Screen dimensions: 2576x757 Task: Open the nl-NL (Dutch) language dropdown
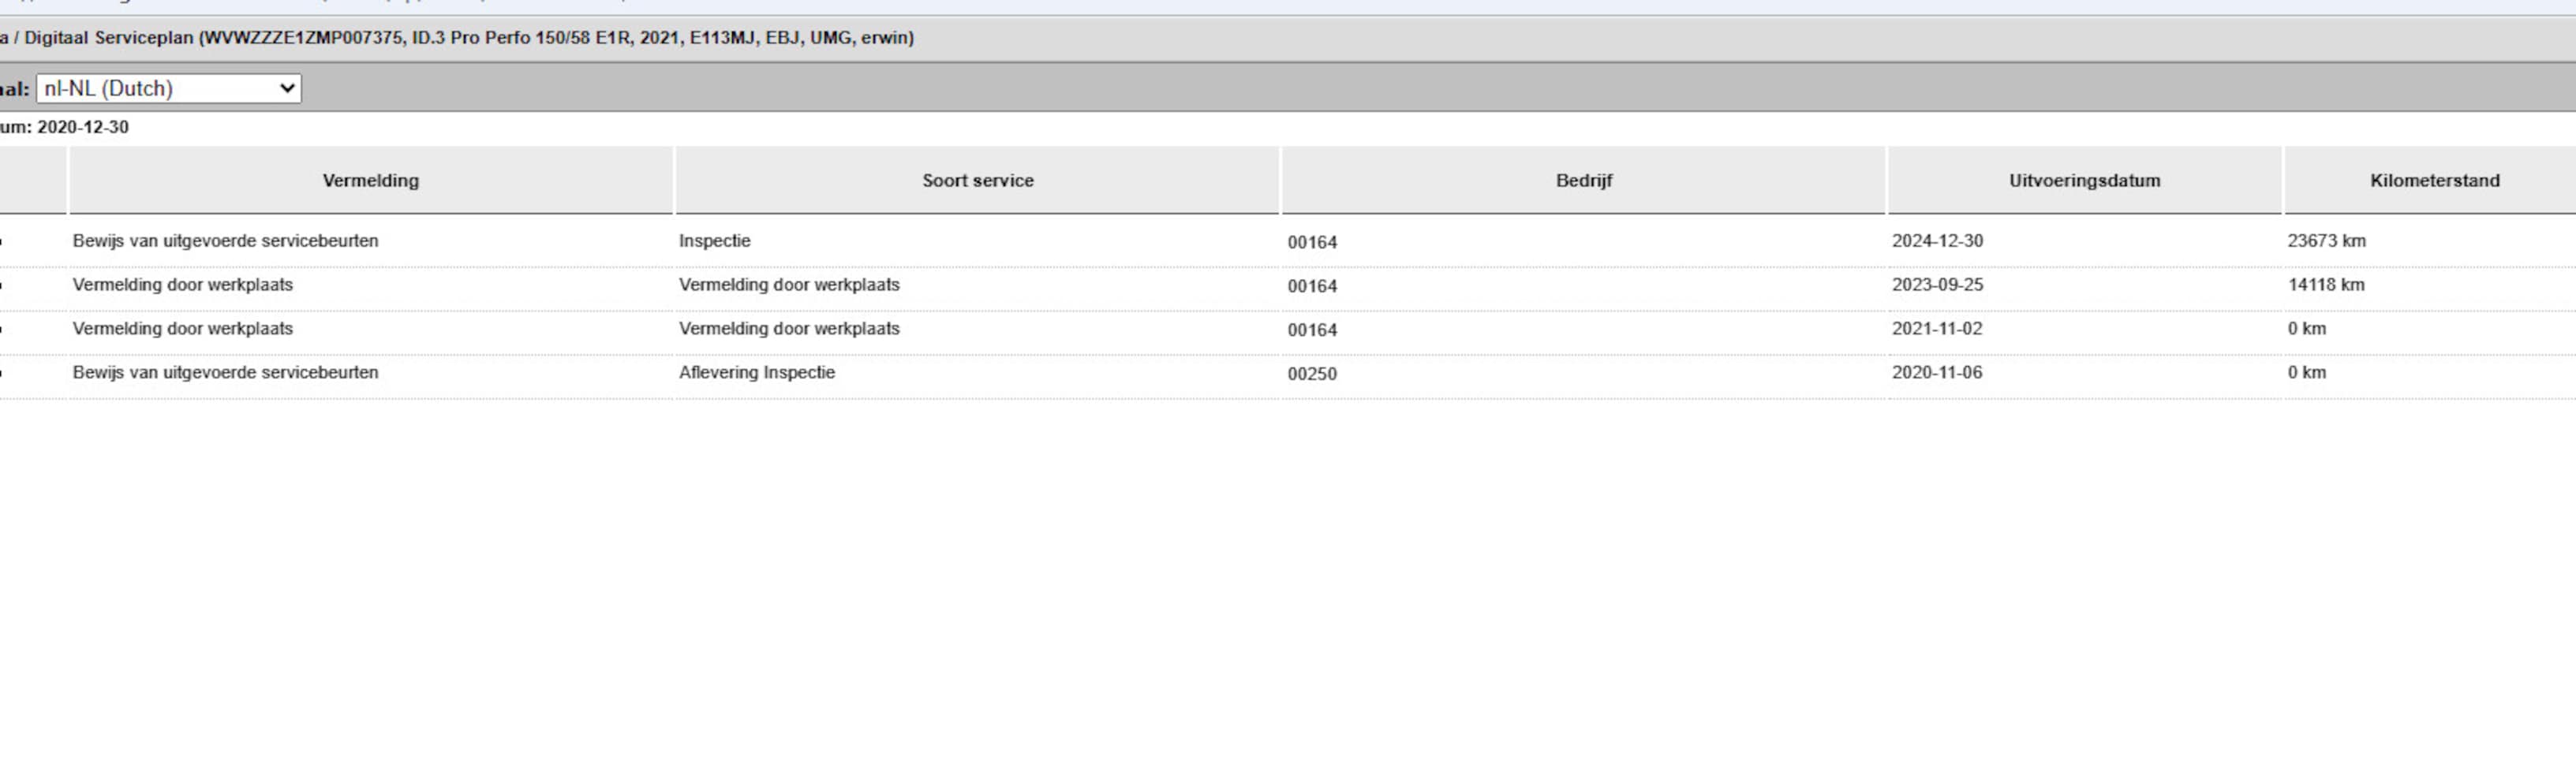(x=168, y=88)
